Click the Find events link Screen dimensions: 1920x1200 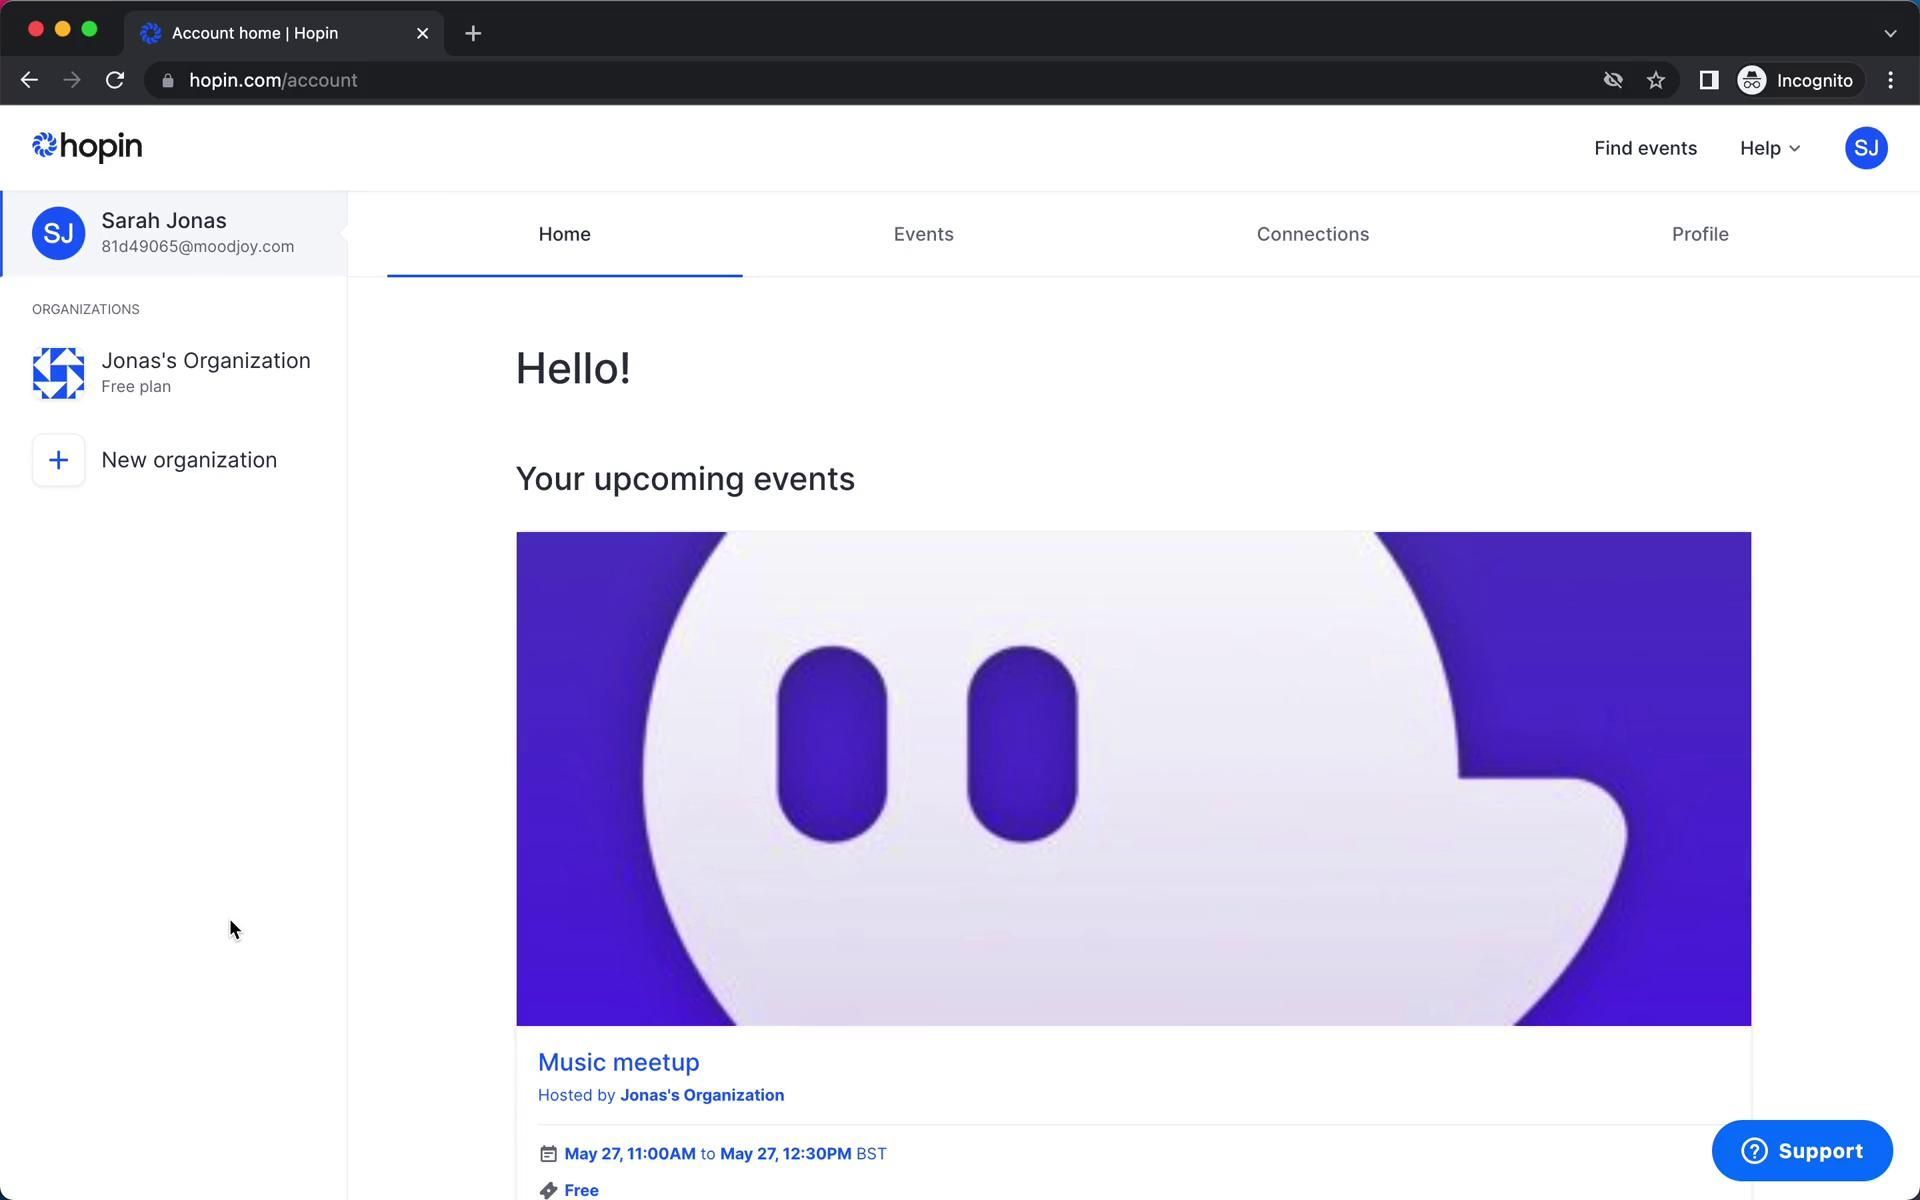1644,148
